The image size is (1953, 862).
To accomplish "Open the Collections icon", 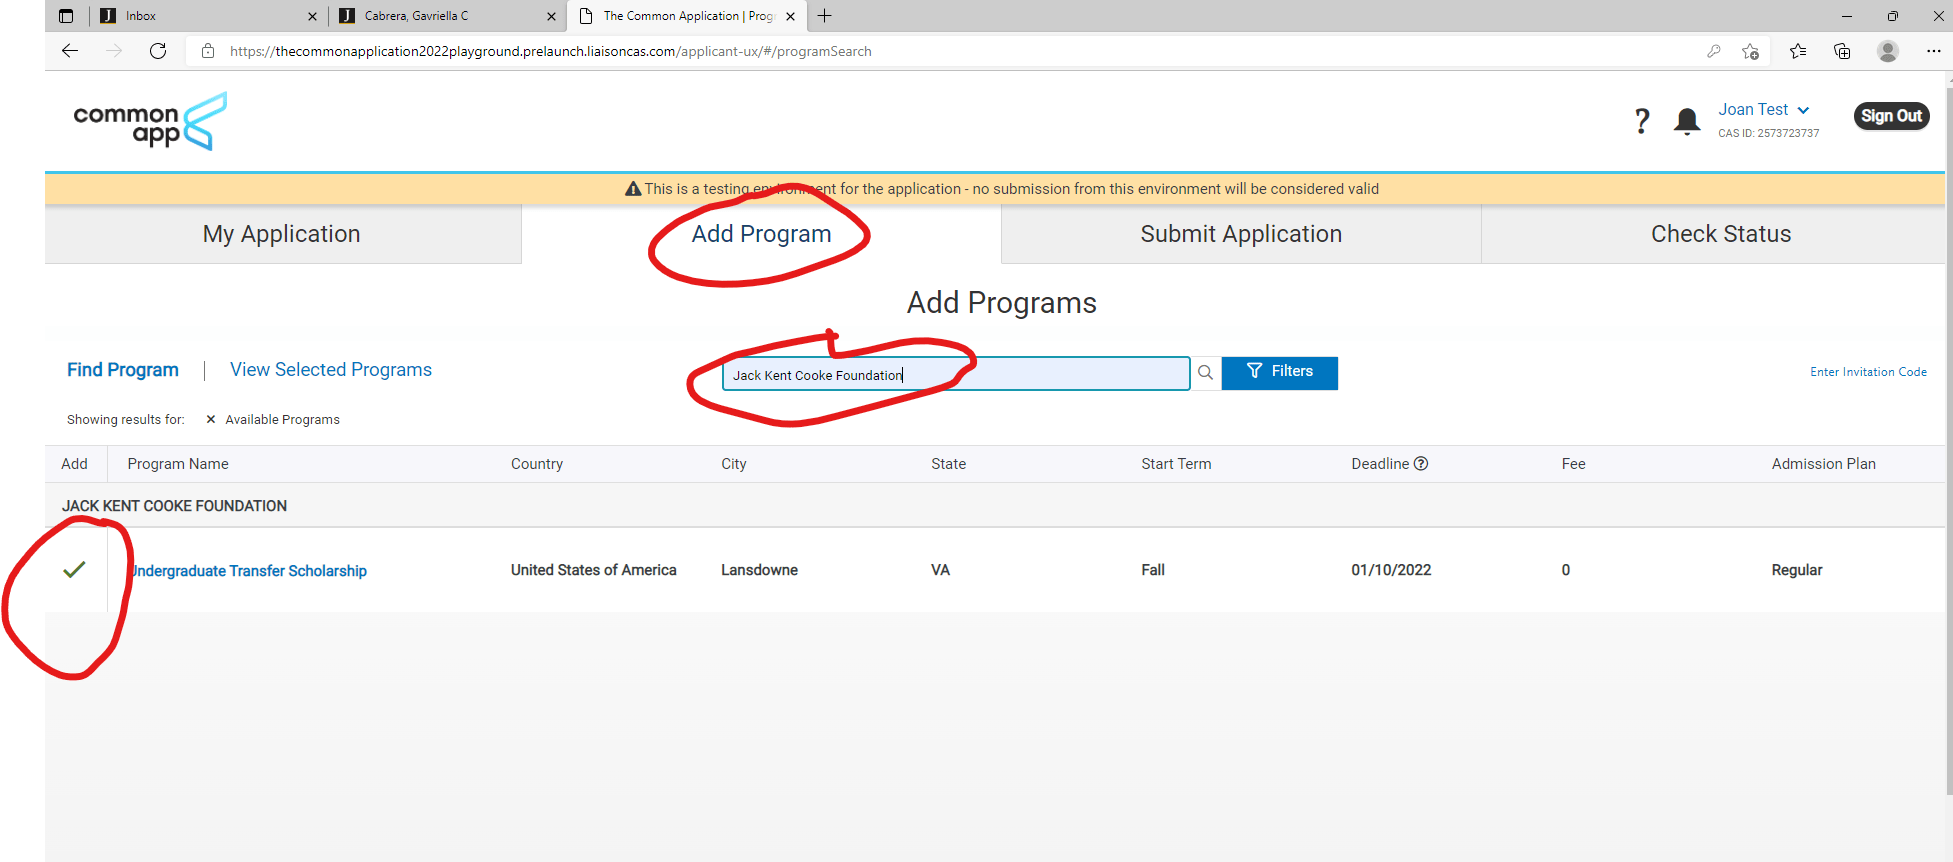I will (1842, 51).
